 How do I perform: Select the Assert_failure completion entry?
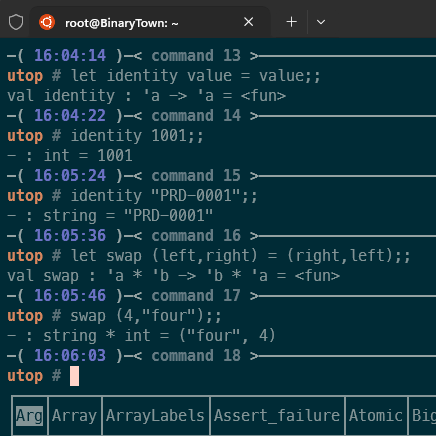coord(277,416)
